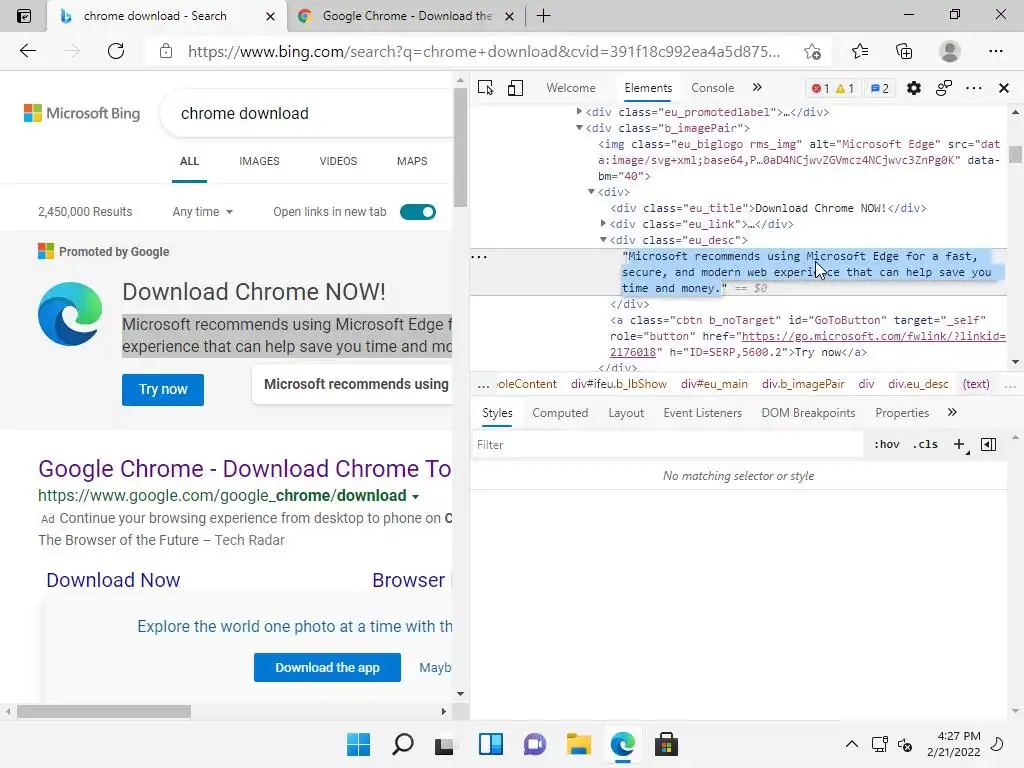Click the DevTools feedback icon
The image size is (1024, 768).
click(944, 88)
